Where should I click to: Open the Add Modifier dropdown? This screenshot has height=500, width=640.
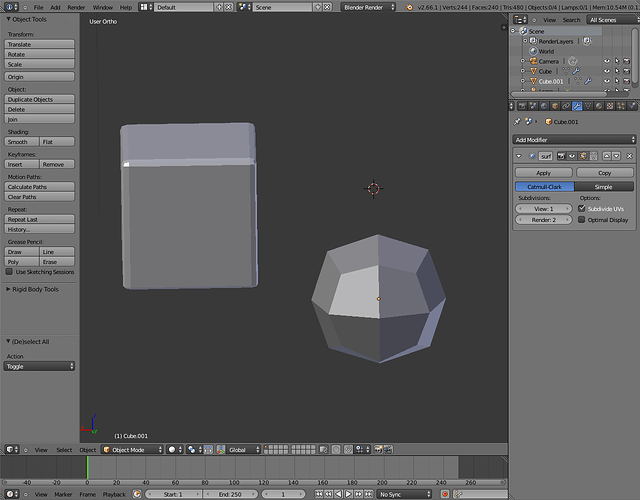574,140
